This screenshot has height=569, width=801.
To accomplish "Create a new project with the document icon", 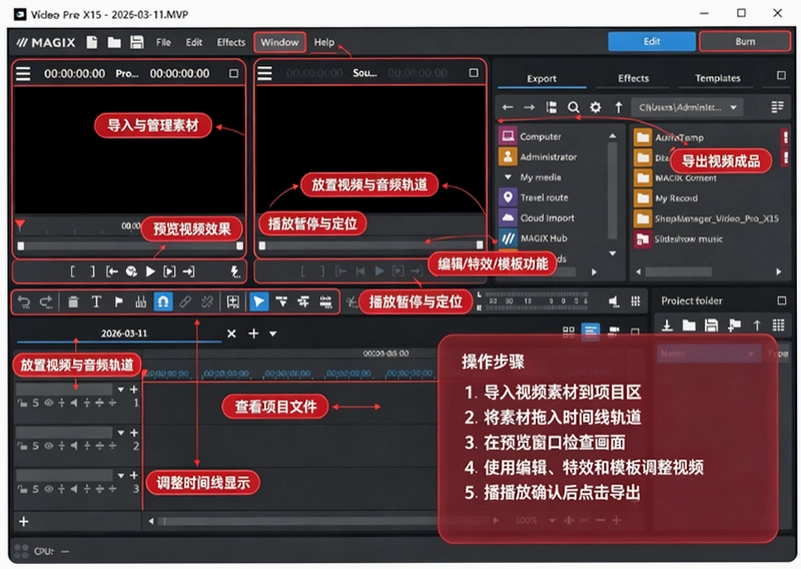I will 91,42.
